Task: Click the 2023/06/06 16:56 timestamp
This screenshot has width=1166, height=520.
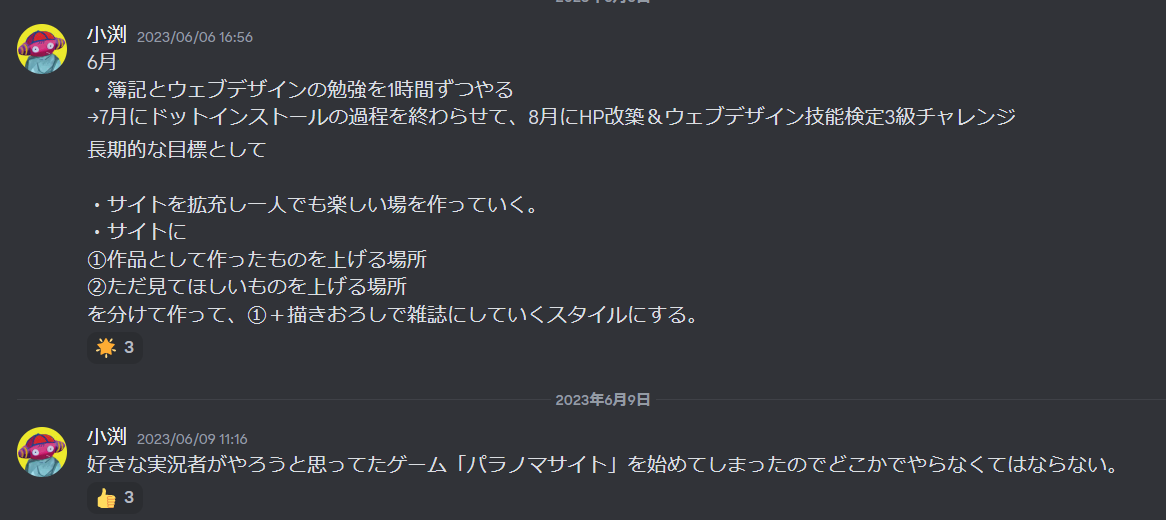Action: click(x=195, y=36)
